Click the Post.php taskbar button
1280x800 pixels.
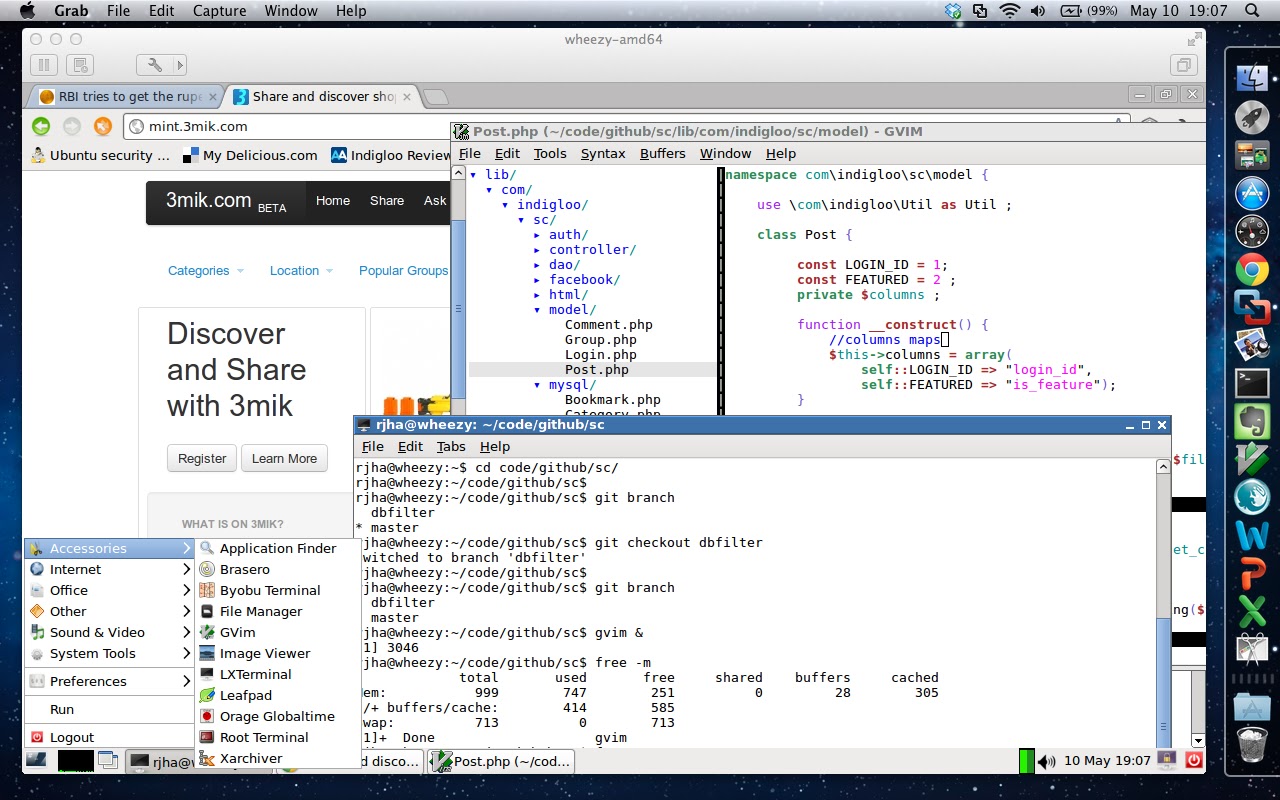click(x=501, y=761)
